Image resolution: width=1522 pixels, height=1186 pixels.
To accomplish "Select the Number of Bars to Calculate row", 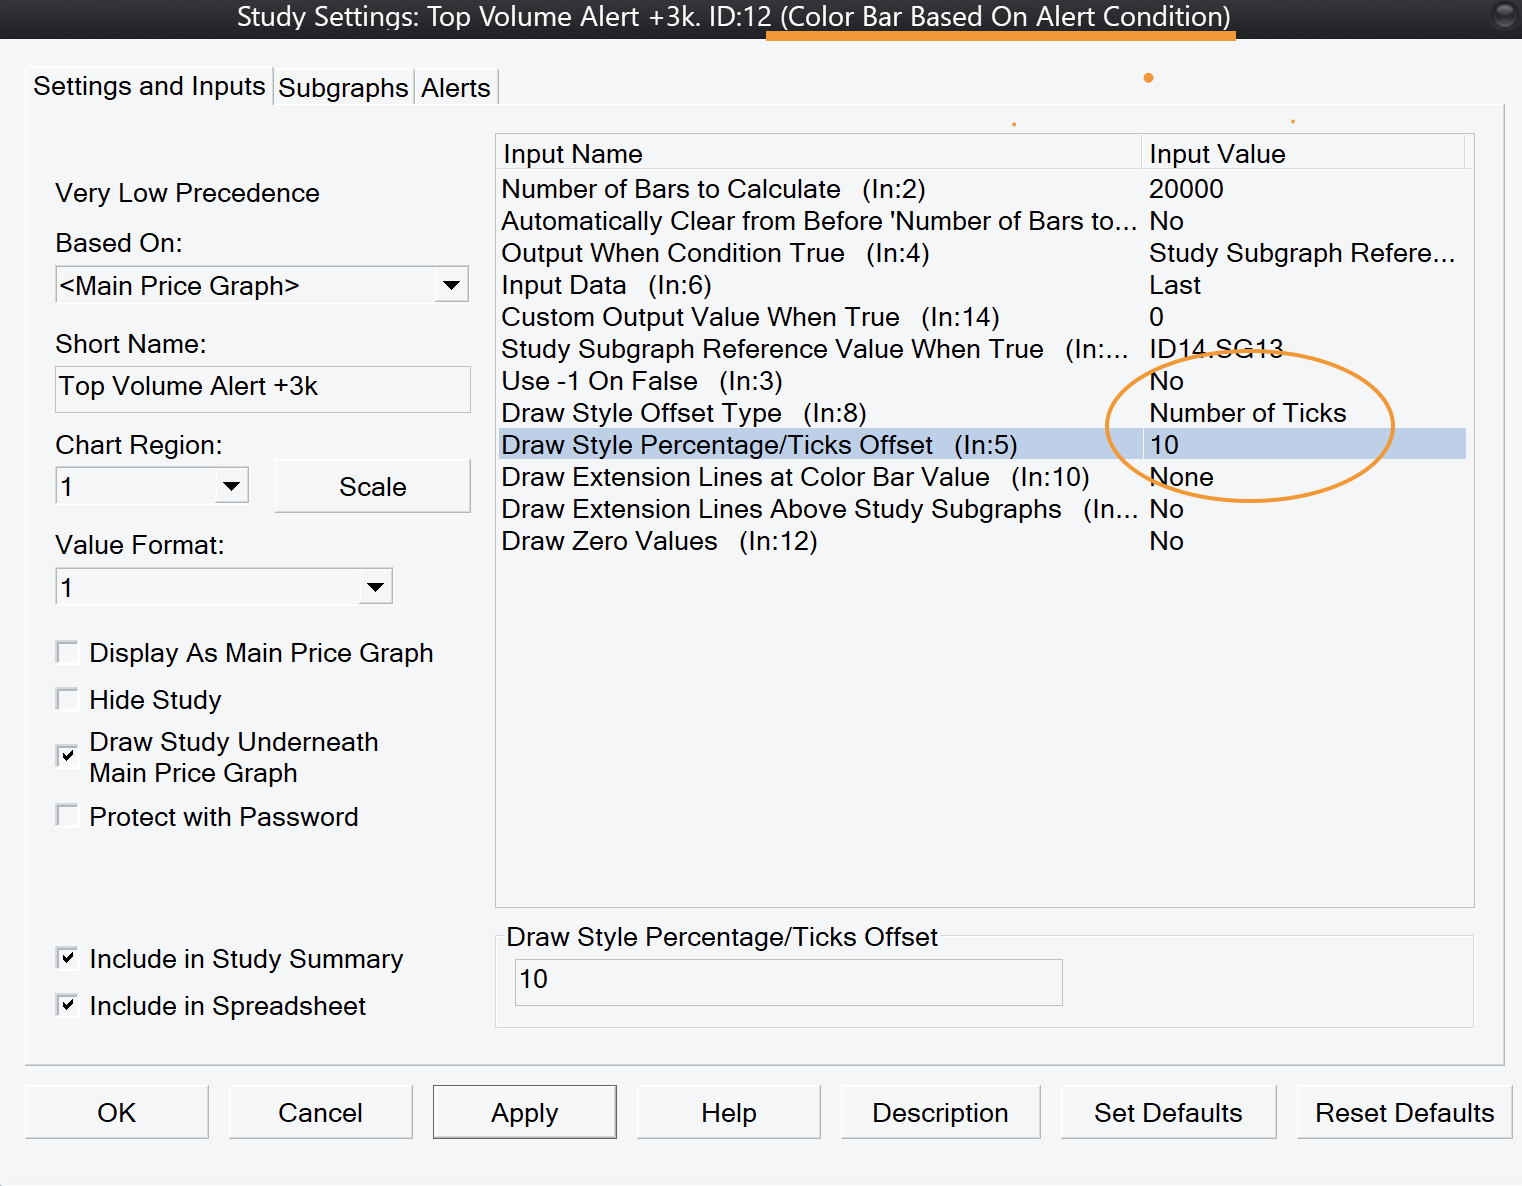I will click(670, 189).
